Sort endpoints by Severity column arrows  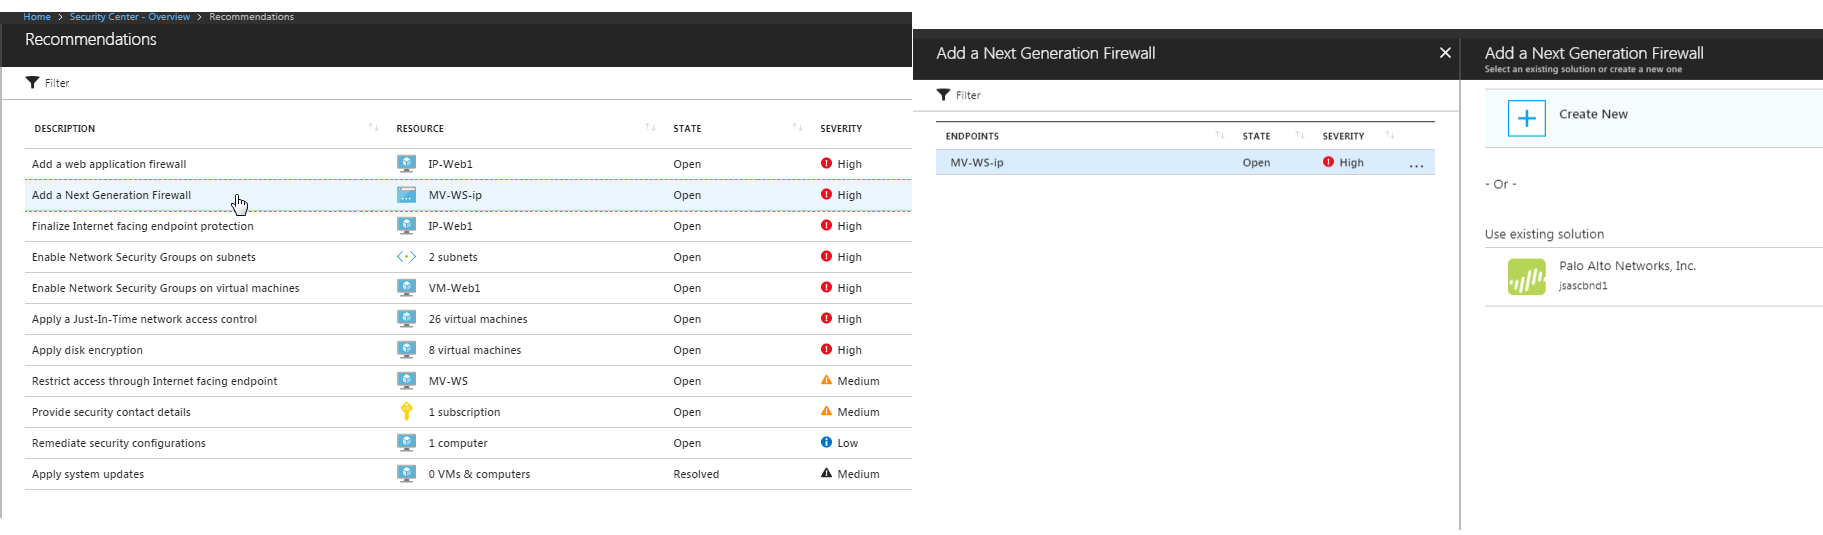[x=1390, y=136]
